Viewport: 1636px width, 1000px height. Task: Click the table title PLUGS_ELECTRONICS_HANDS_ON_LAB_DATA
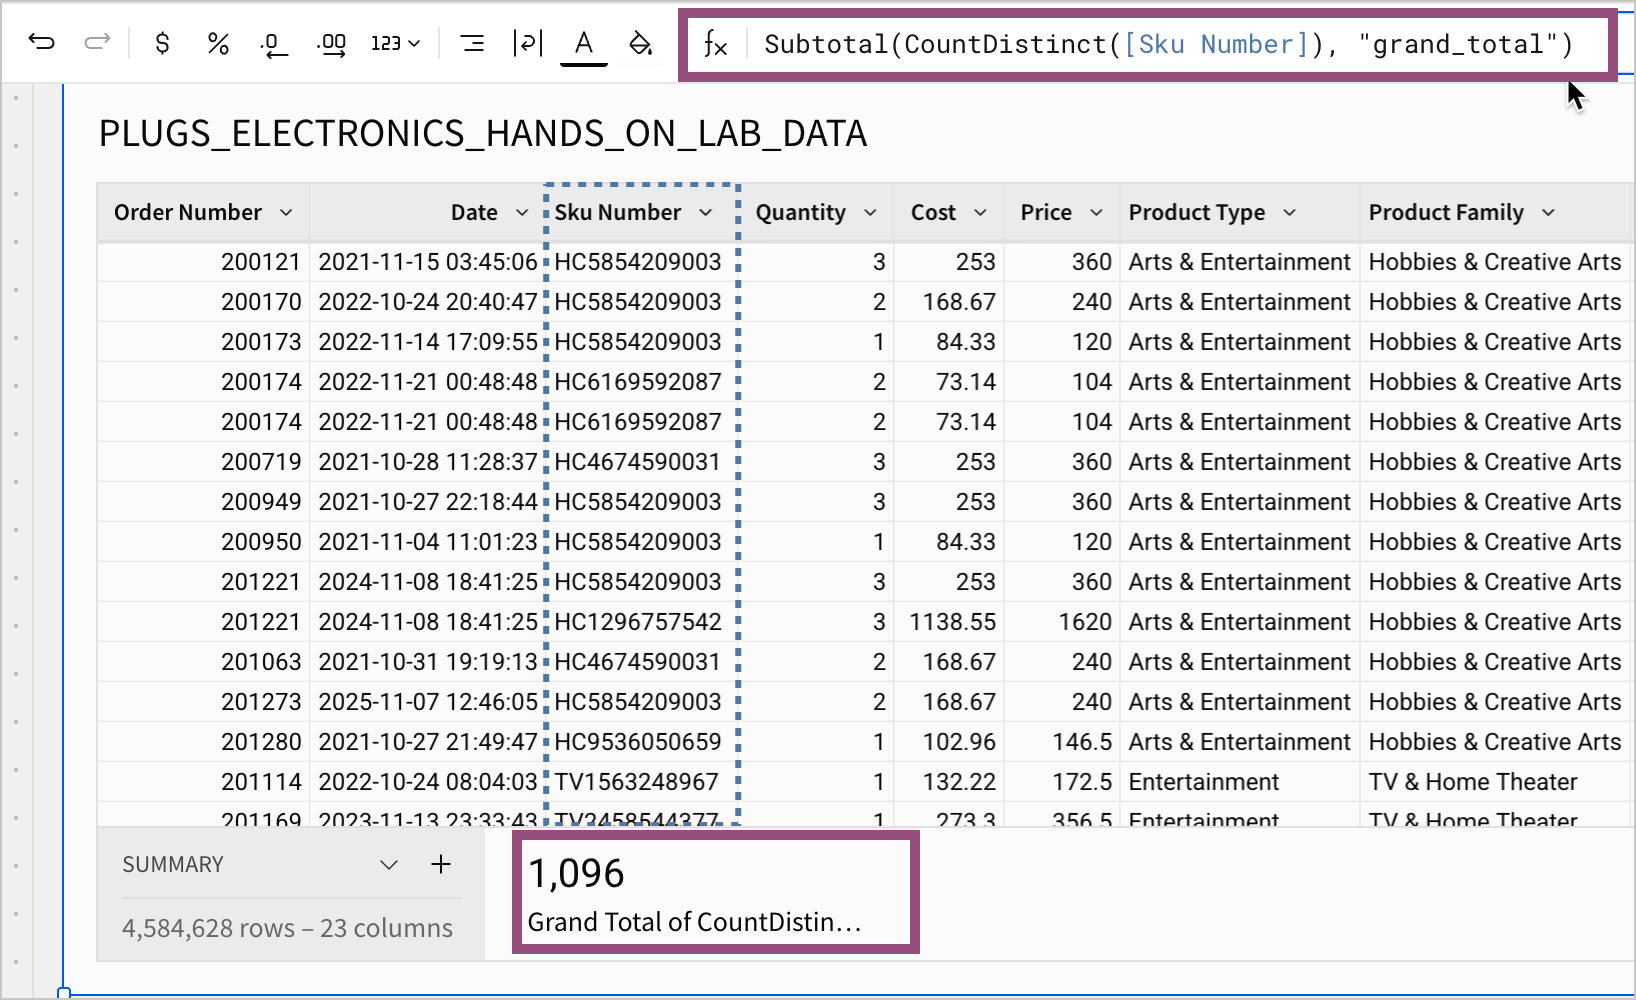[482, 133]
